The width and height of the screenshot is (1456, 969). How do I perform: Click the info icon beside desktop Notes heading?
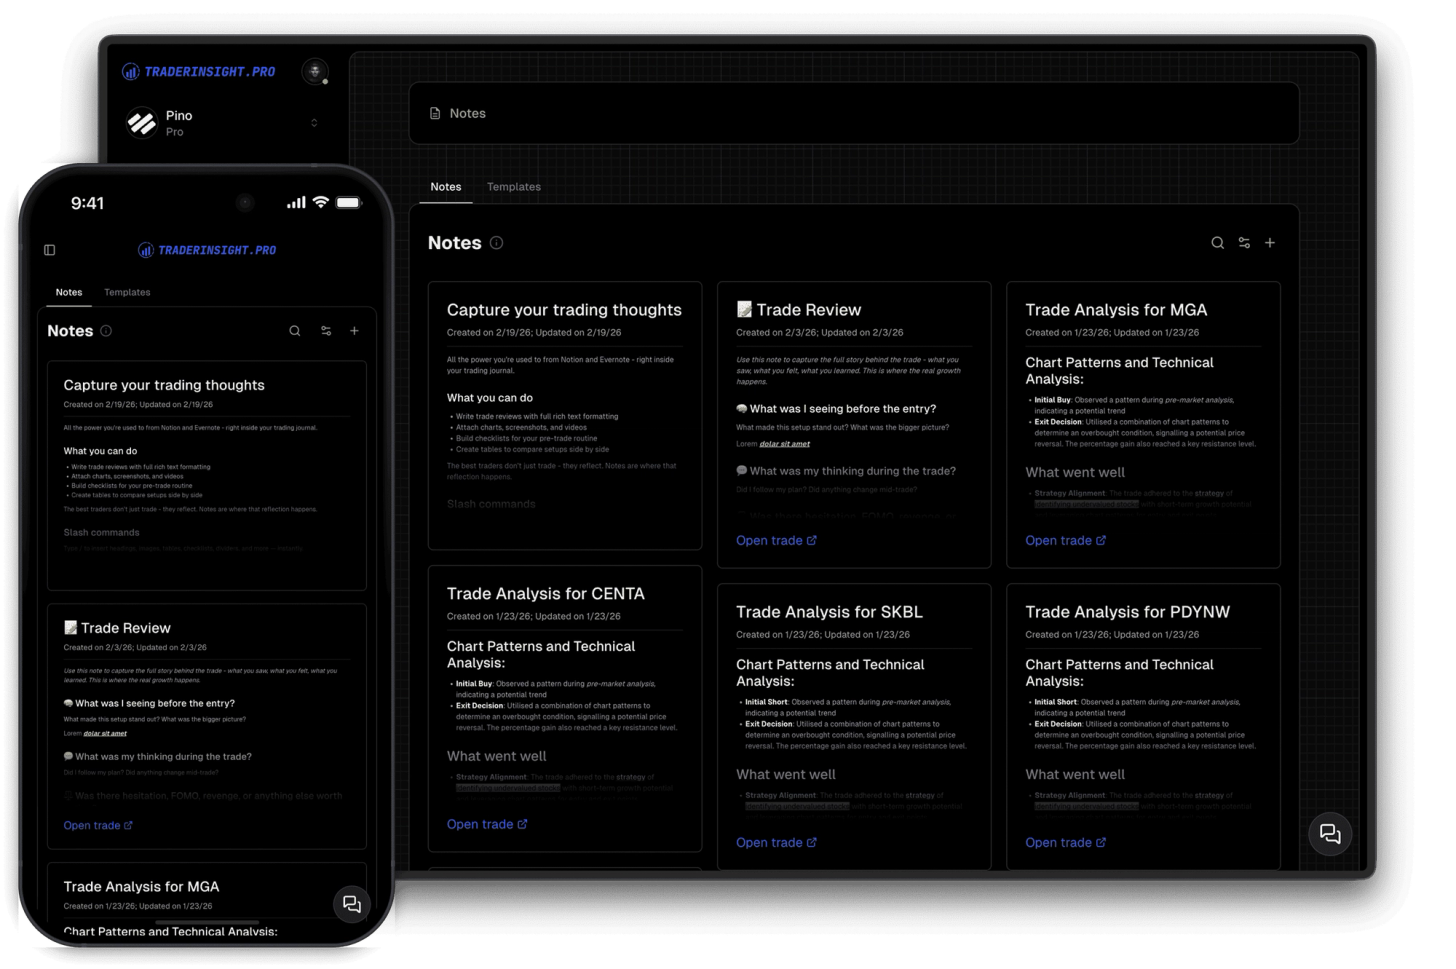(x=496, y=243)
